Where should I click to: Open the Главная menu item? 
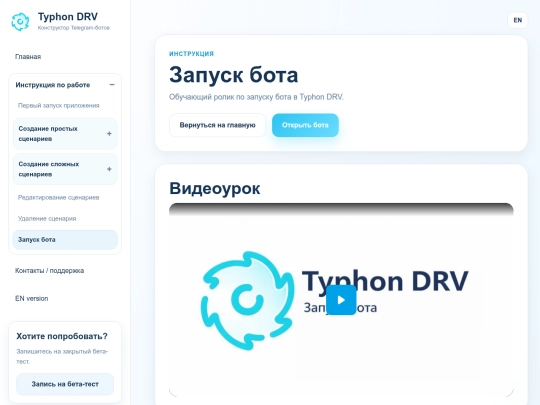(x=28, y=57)
